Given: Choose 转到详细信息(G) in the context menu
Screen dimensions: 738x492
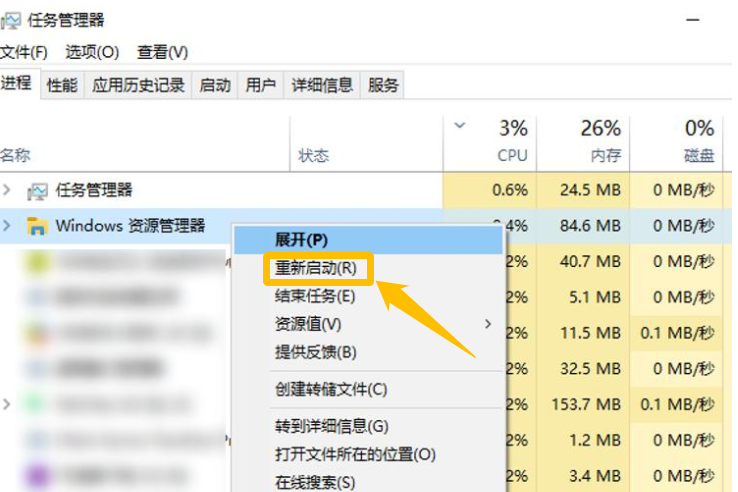Looking at the screenshot, I should point(369,426).
